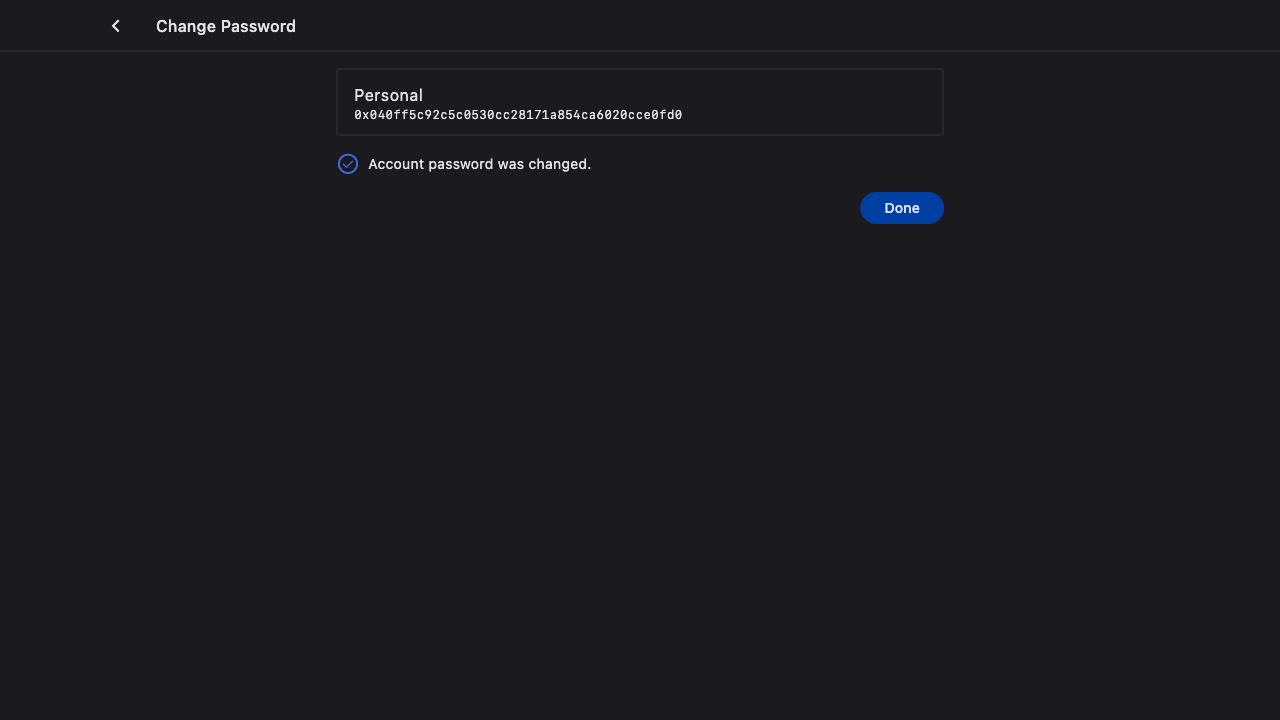Click the 'Account' word in the success notice
Viewport: 1280px width, 720px height.
point(395,164)
